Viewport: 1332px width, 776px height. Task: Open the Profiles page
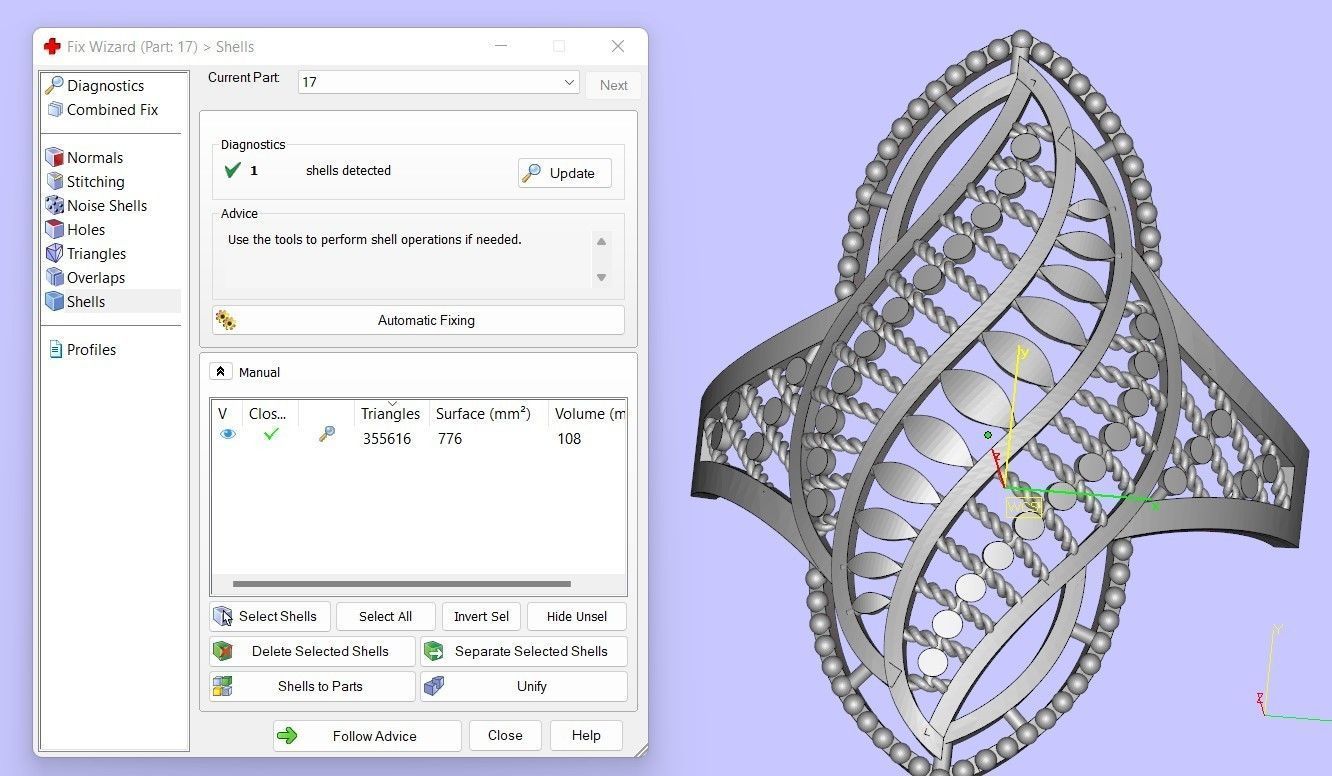(x=91, y=350)
